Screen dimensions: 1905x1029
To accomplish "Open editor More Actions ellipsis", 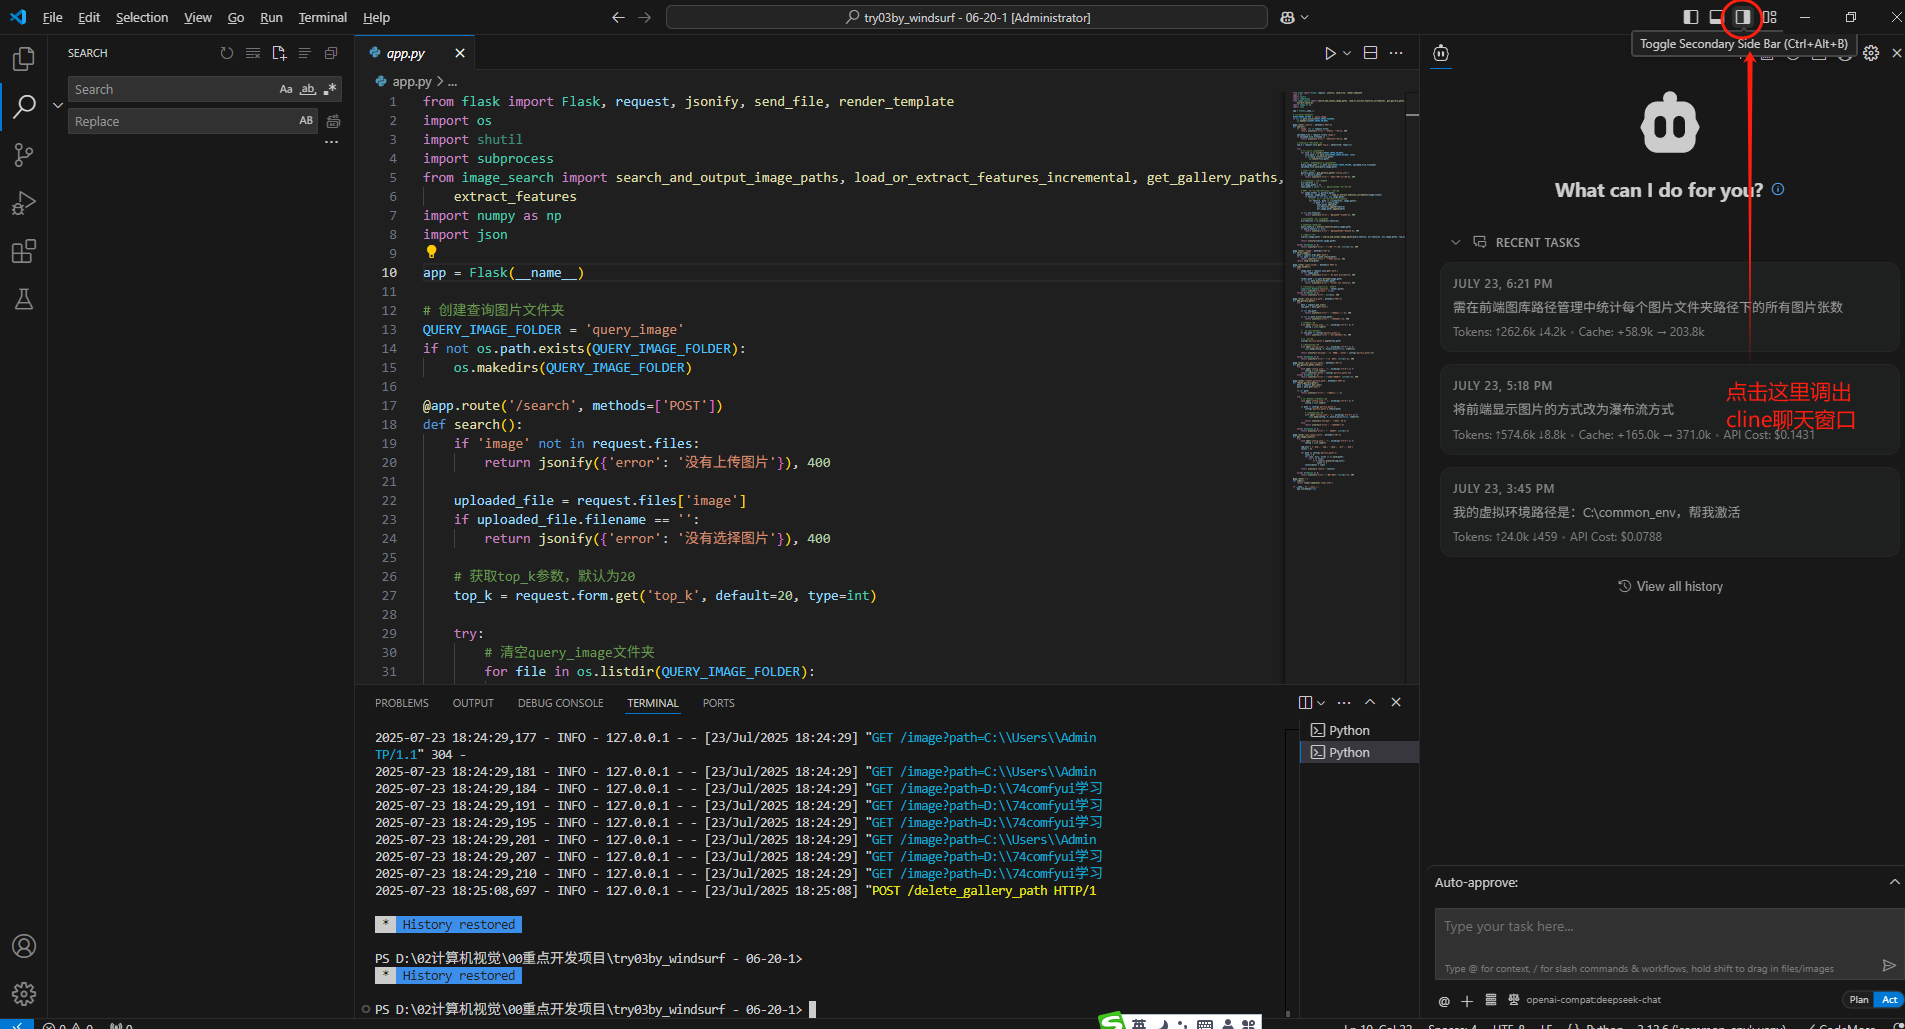I will pyautogui.click(x=1396, y=53).
